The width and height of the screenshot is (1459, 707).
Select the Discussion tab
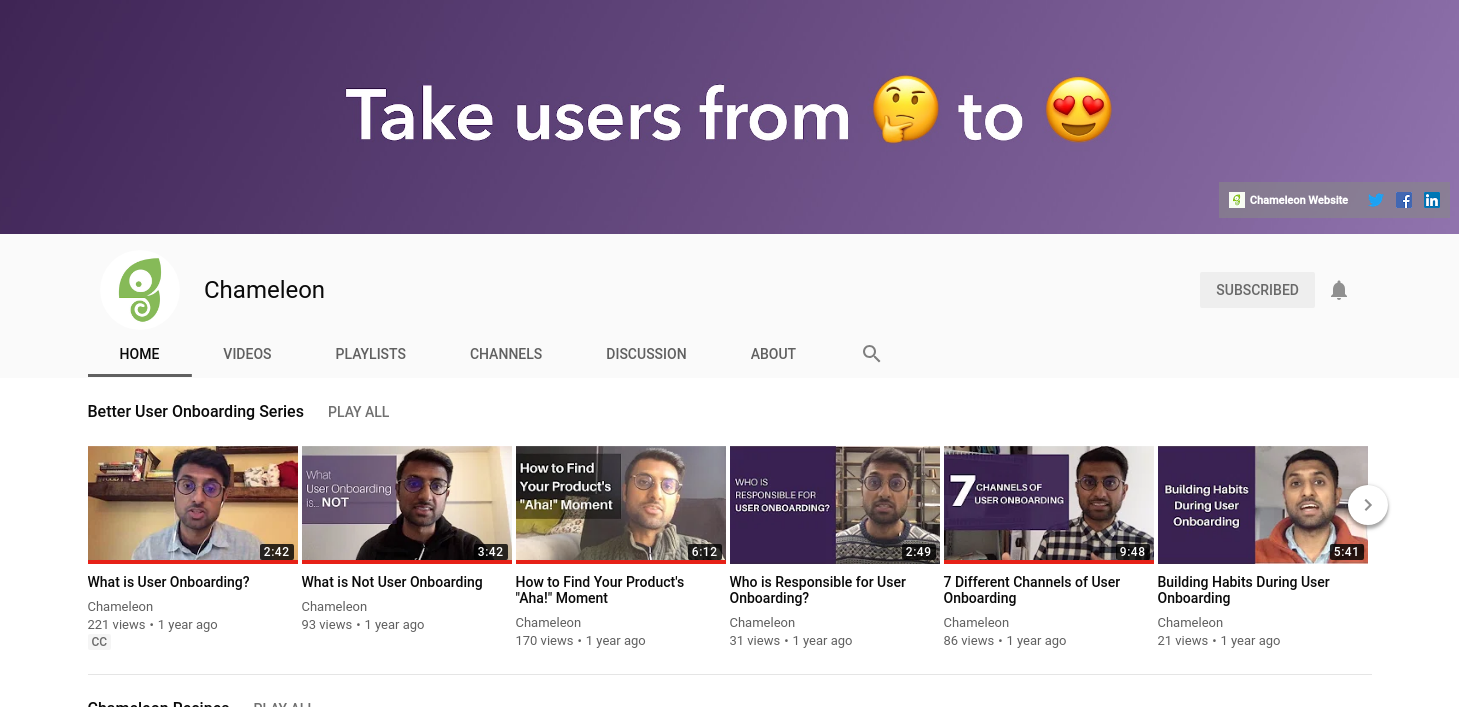(646, 354)
